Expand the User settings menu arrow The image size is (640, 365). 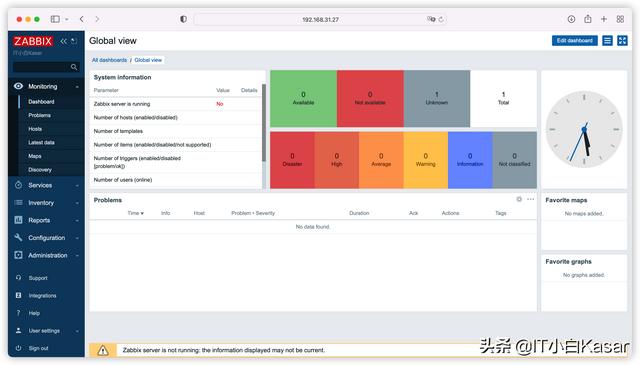77,331
